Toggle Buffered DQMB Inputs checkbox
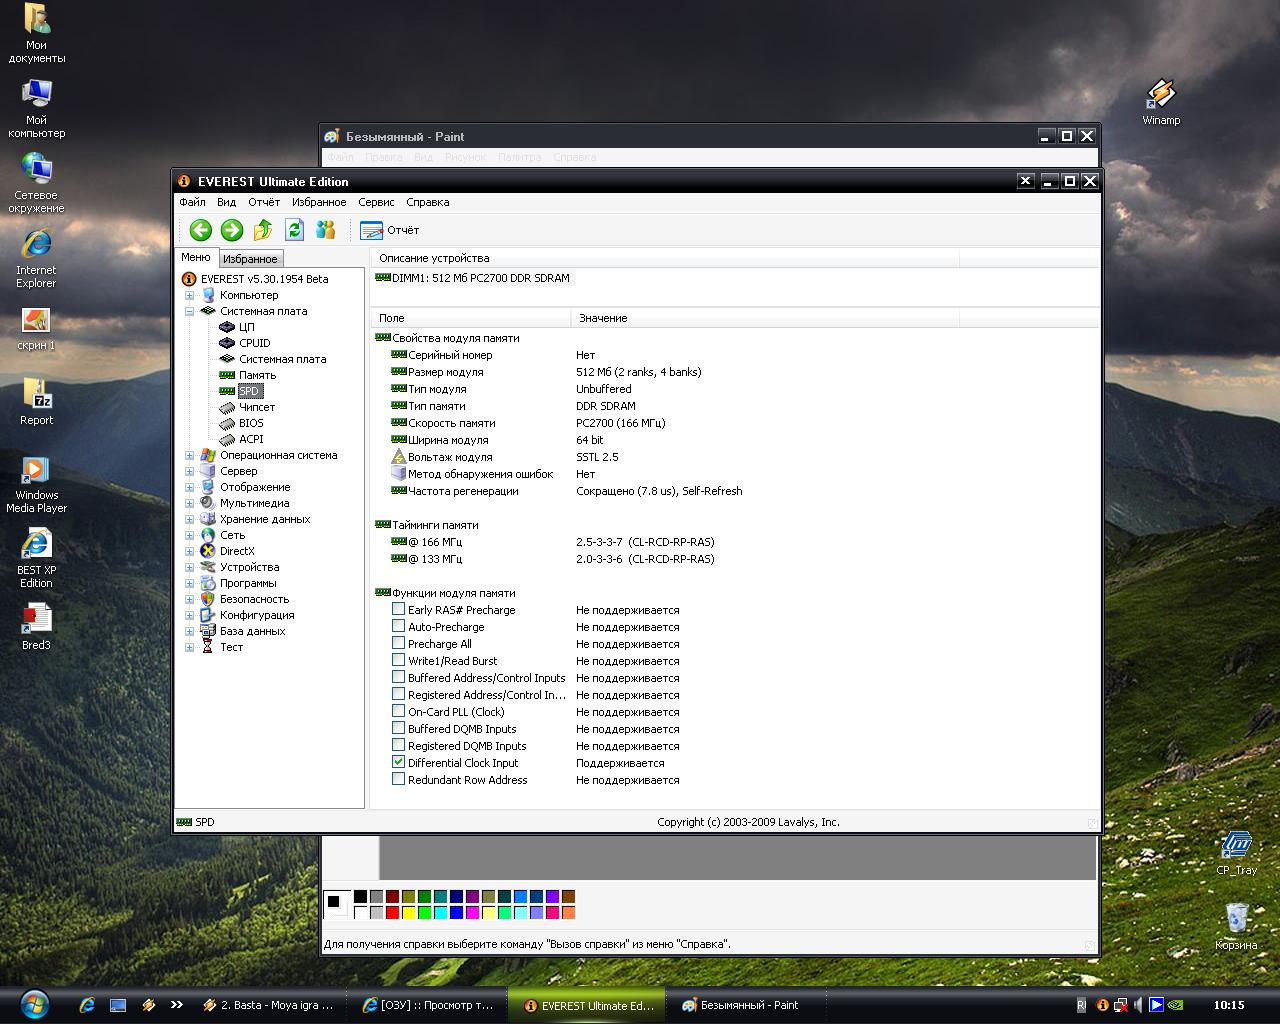 (x=398, y=728)
